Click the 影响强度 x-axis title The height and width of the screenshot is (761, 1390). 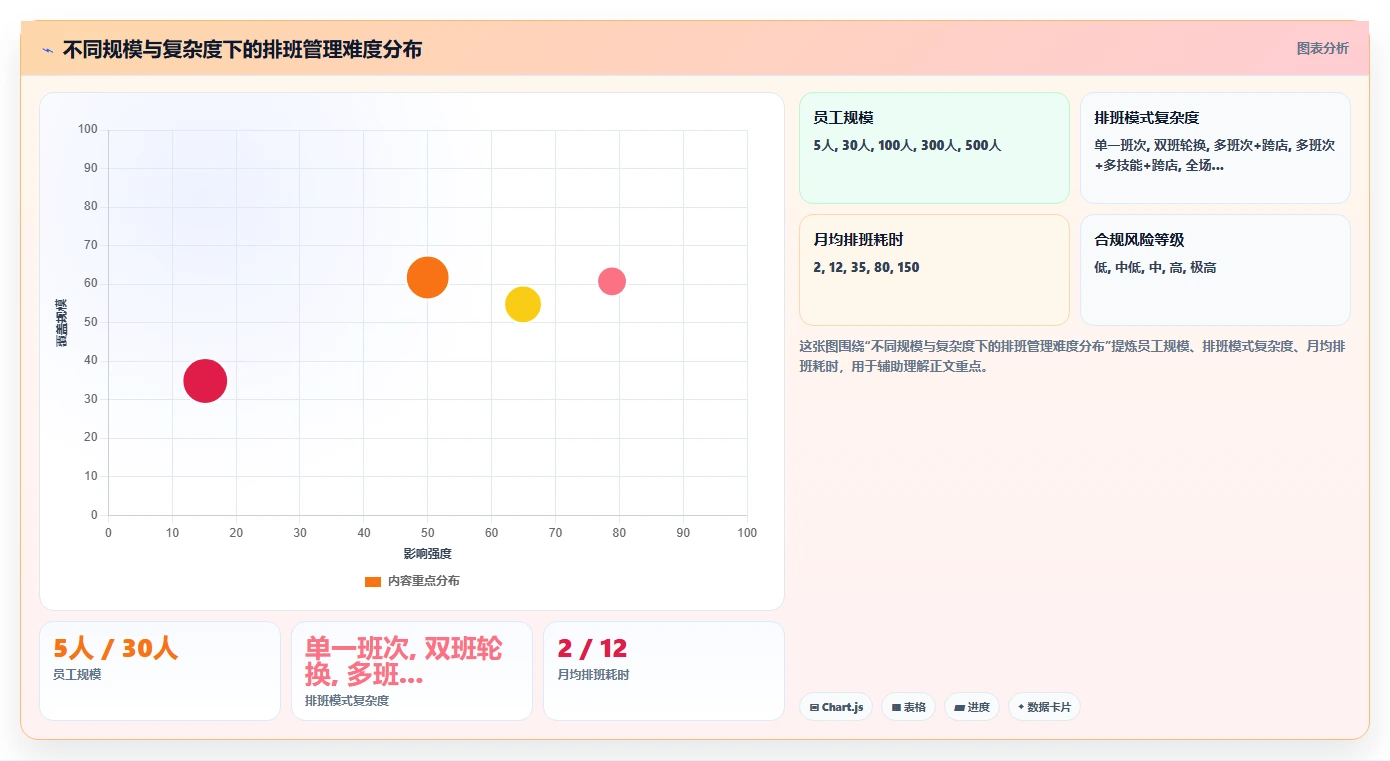428,553
